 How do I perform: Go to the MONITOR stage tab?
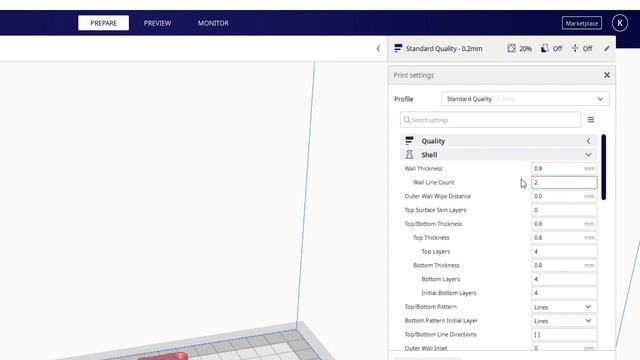(213, 23)
